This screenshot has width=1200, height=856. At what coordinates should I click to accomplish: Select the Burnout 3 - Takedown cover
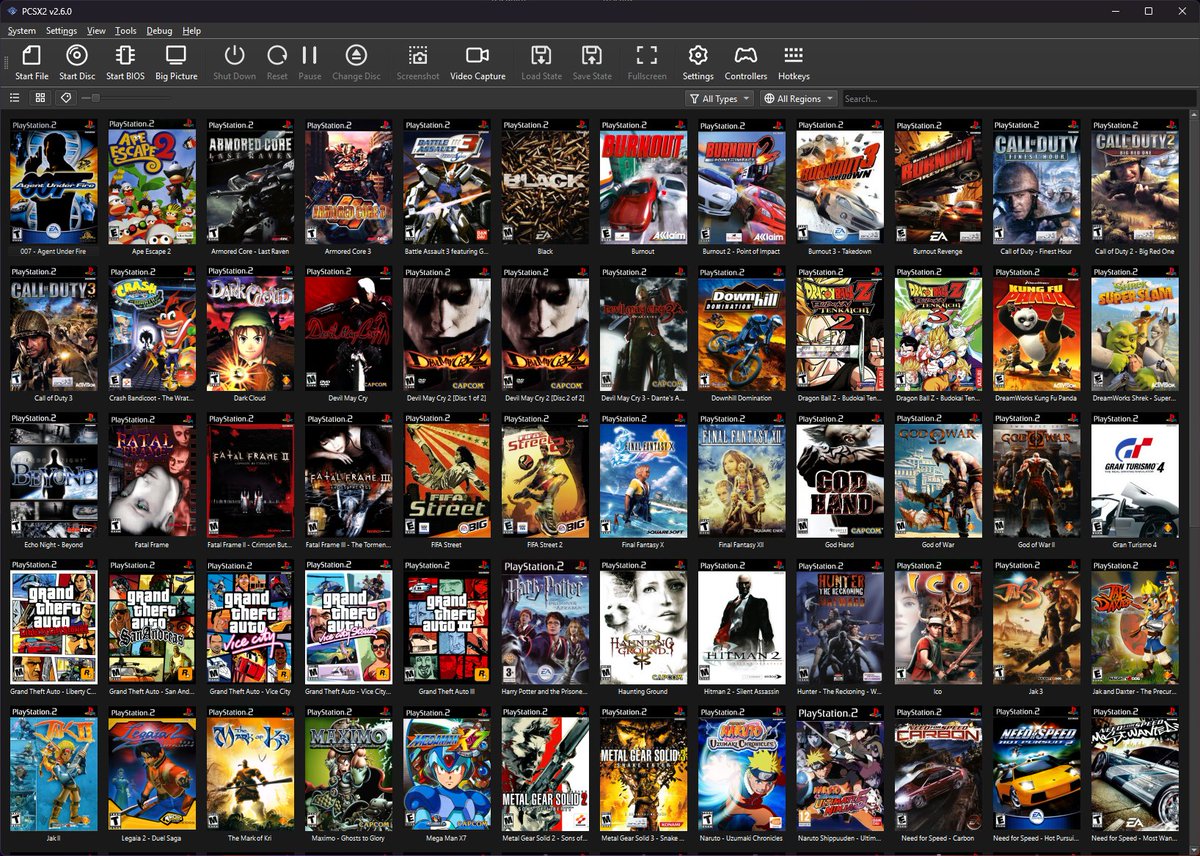click(x=840, y=181)
